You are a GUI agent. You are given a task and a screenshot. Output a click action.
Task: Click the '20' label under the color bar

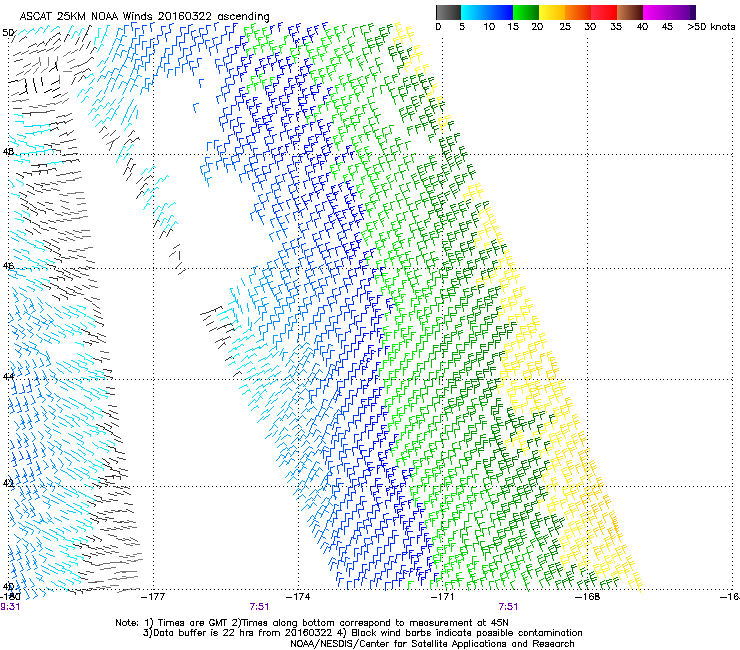coord(537,27)
